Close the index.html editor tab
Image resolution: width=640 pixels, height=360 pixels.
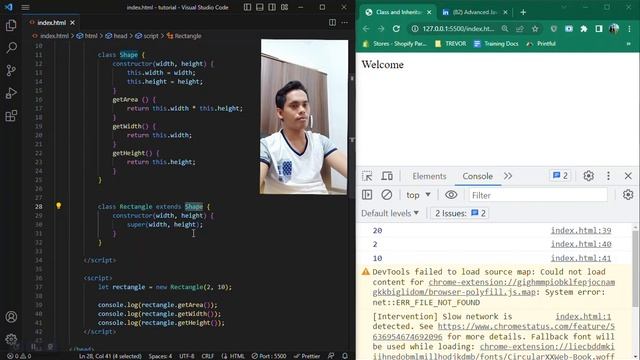click(x=72, y=22)
